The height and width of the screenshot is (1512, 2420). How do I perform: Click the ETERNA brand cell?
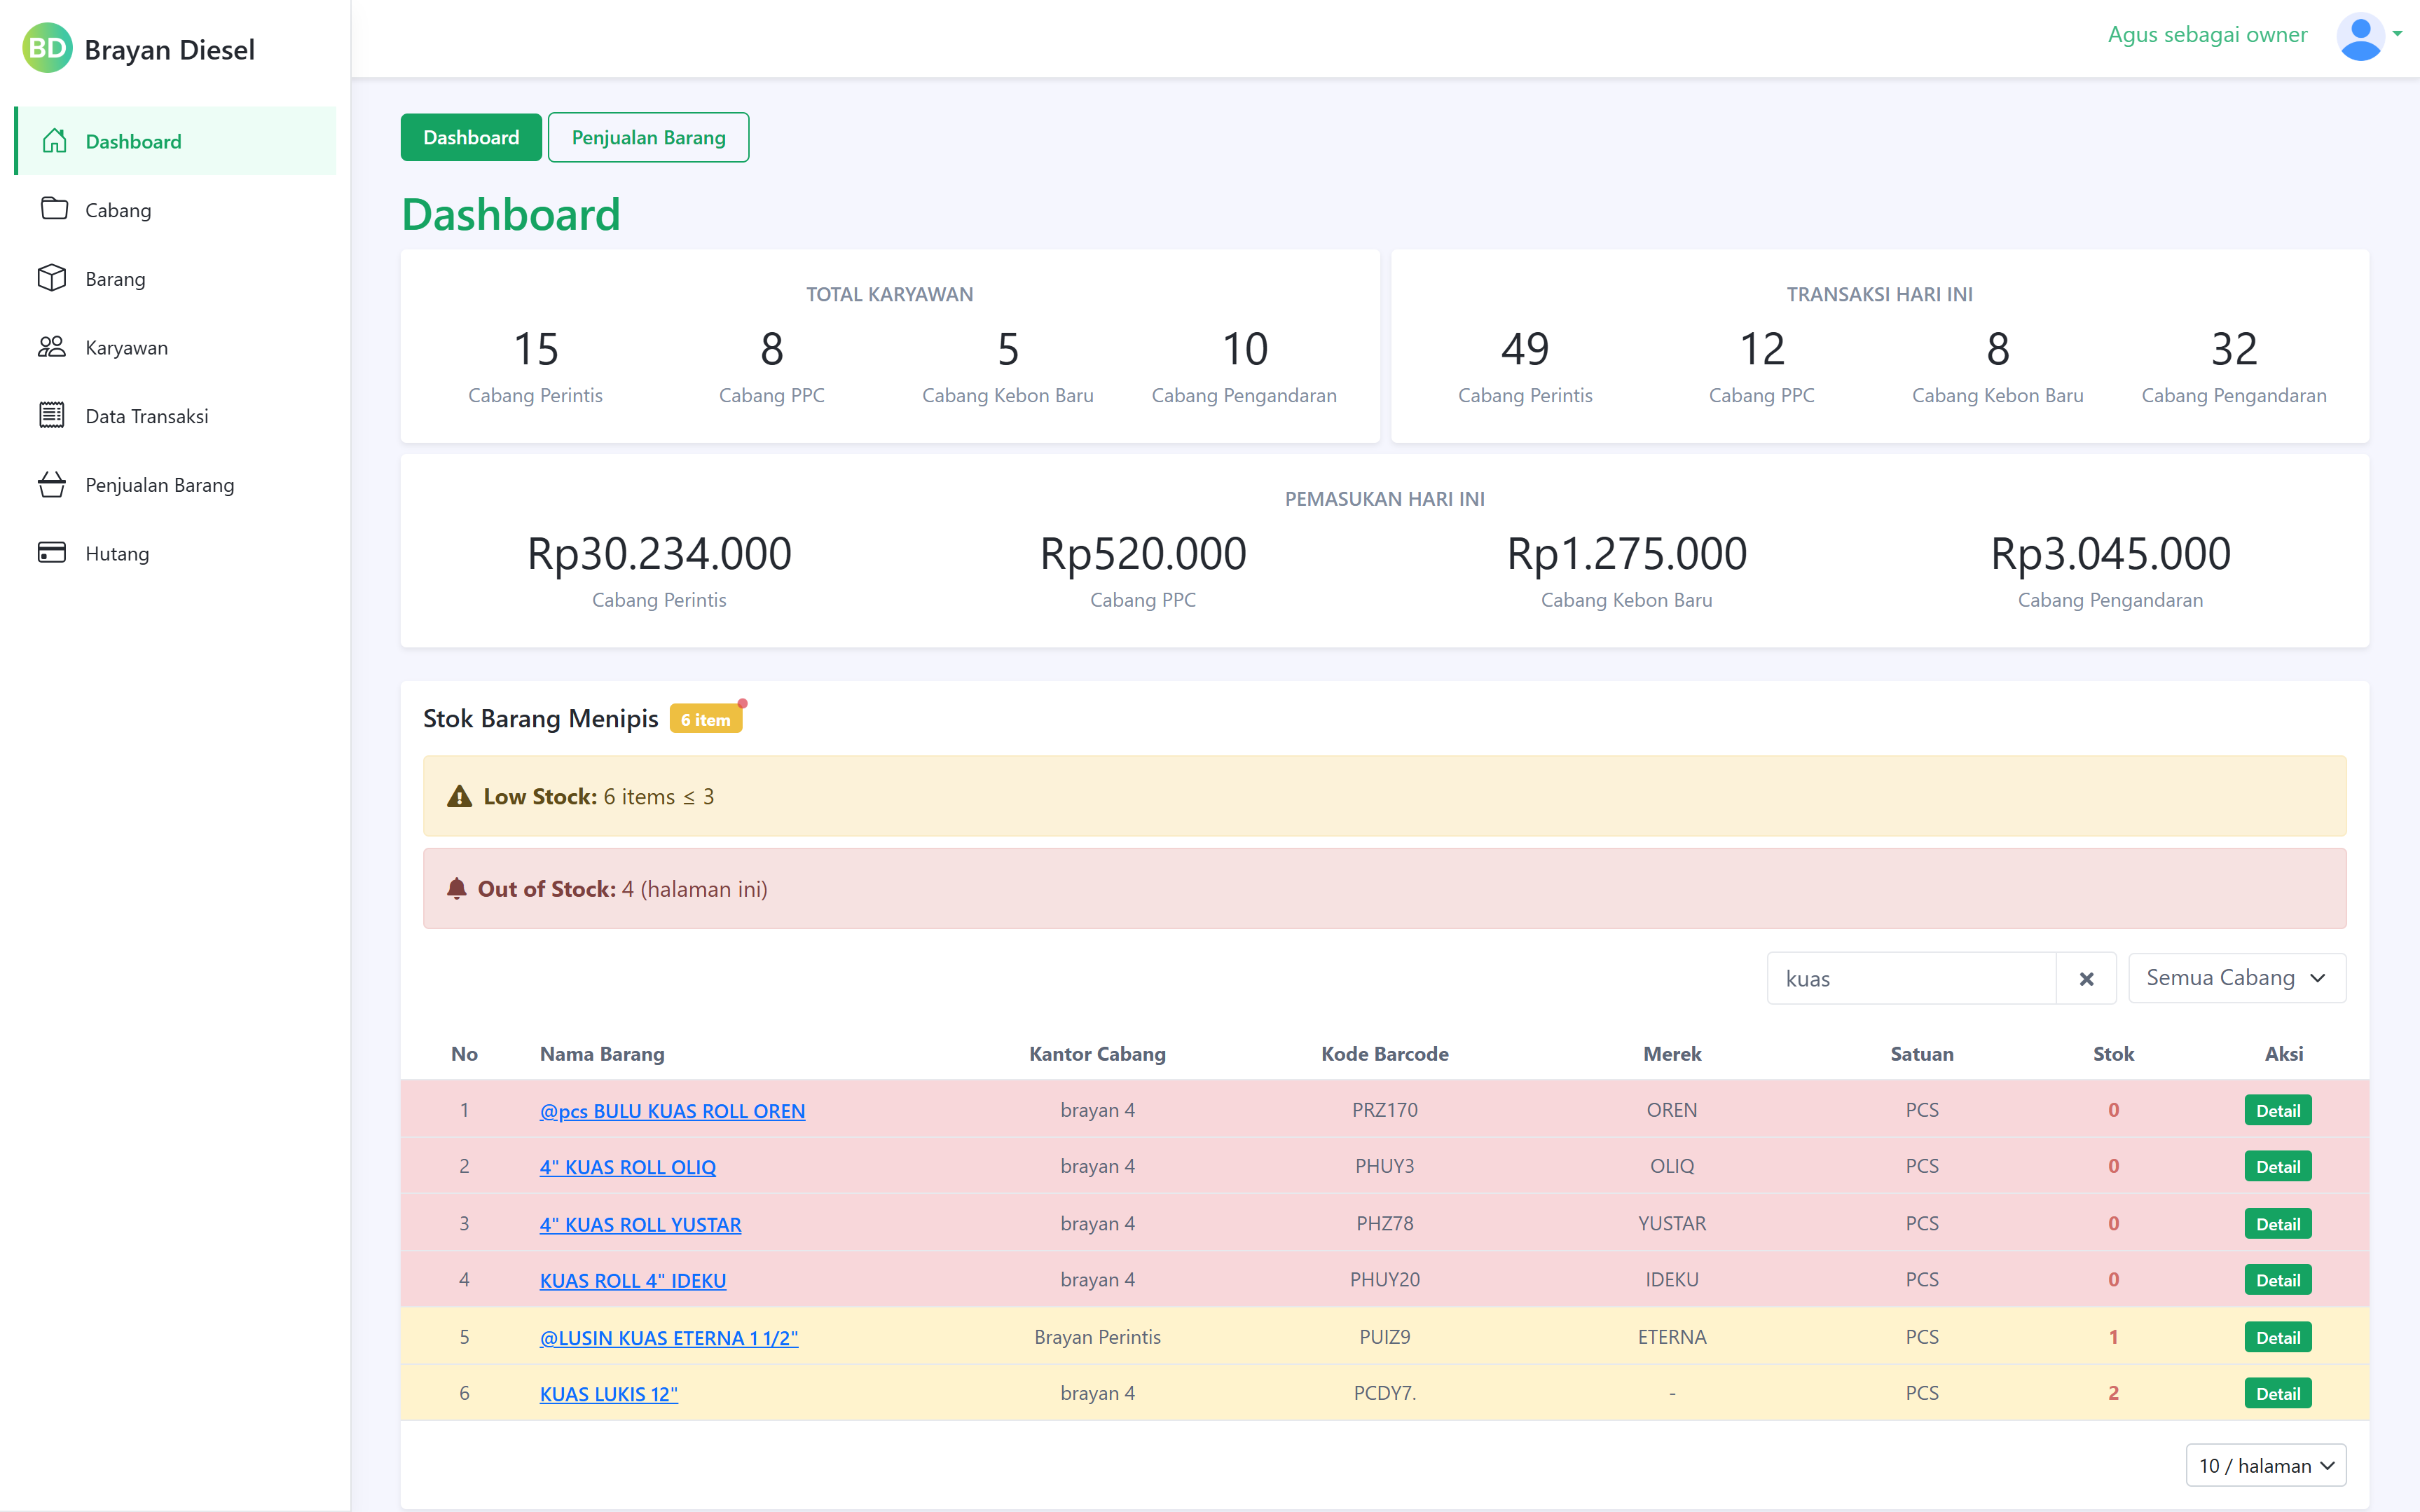1672,1336
